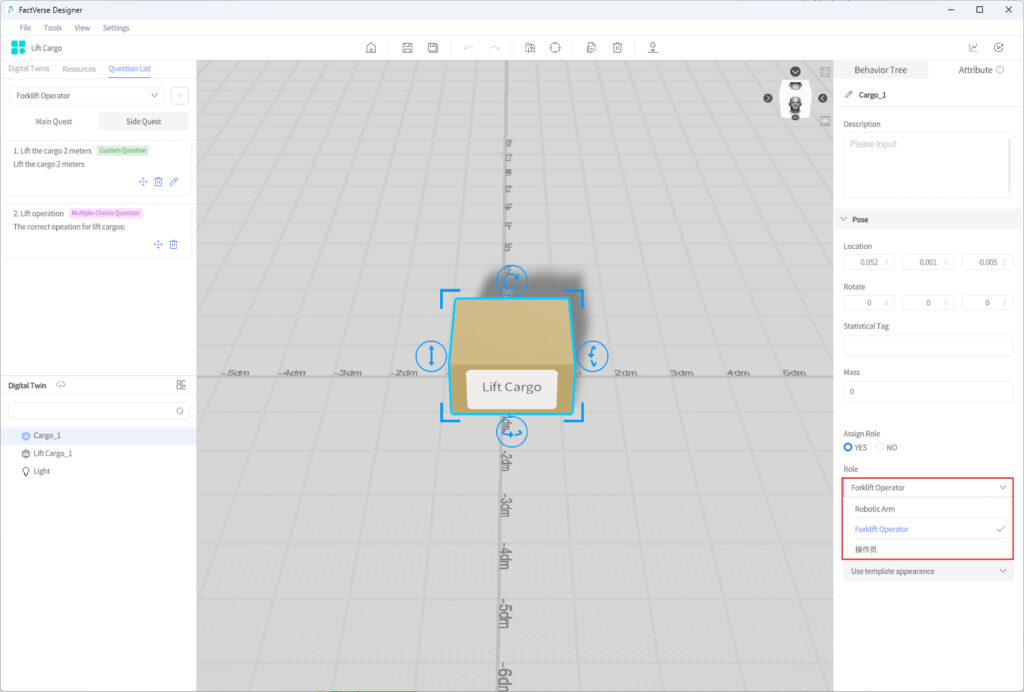This screenshot has height=692, width=1024.
Task: Click the Side Quest button
Action: coord(144,121)
